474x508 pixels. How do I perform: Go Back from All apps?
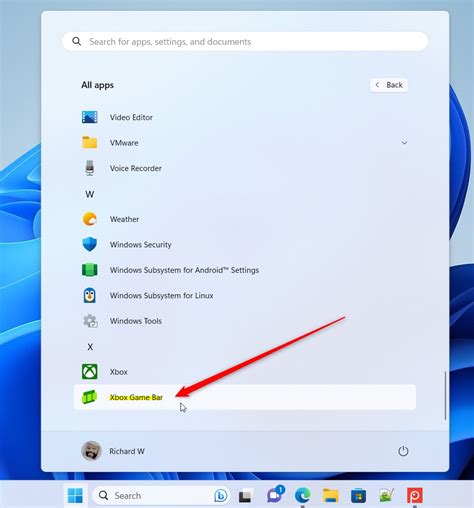(389, 85)
